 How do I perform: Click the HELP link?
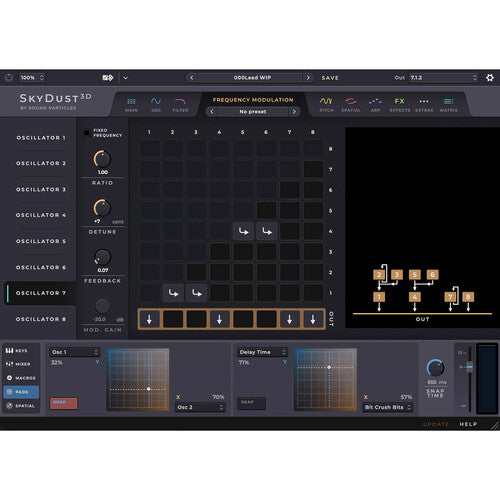tap(468, 424)
